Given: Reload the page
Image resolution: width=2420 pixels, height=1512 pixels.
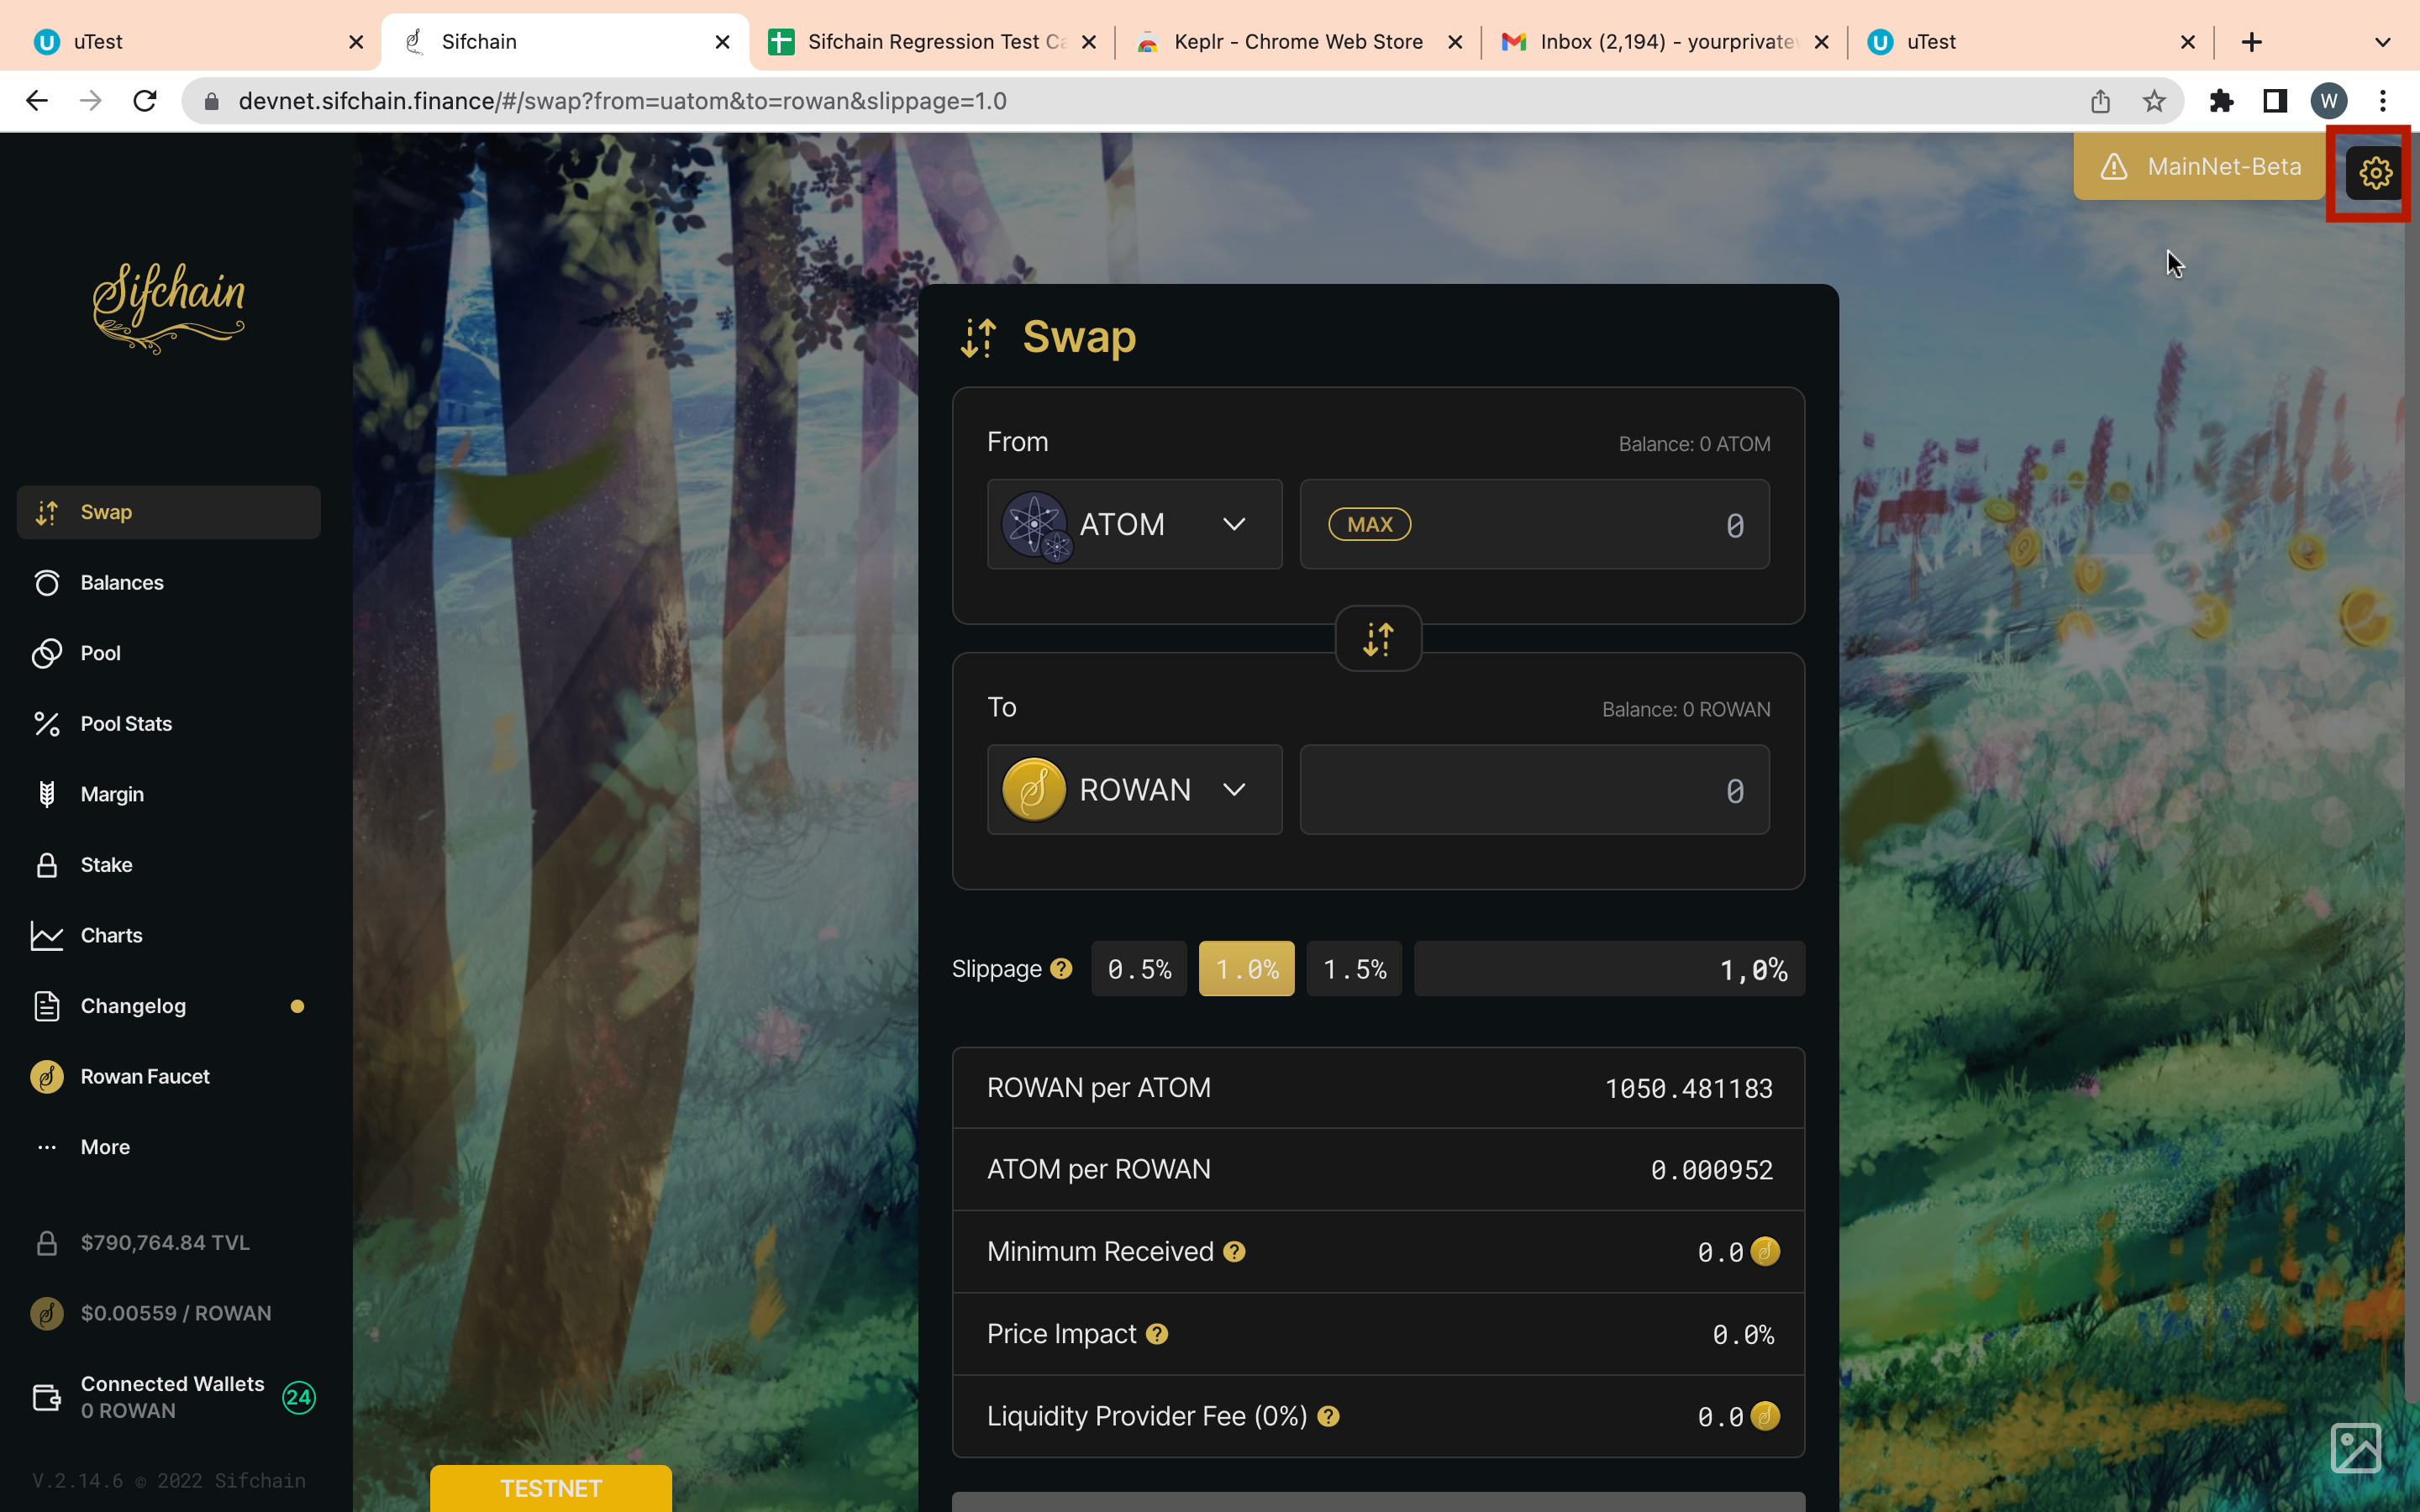Looking at the screenshot, I should 145,101.
